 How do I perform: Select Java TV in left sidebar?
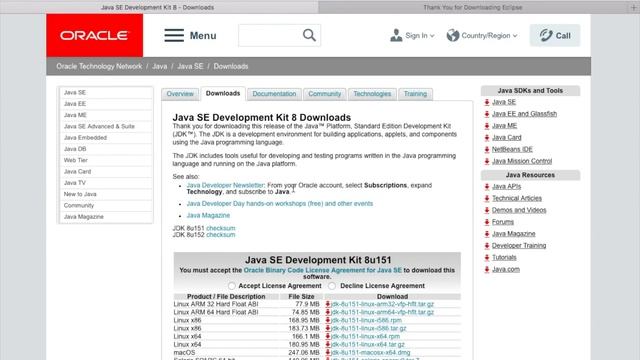[106, 183]
